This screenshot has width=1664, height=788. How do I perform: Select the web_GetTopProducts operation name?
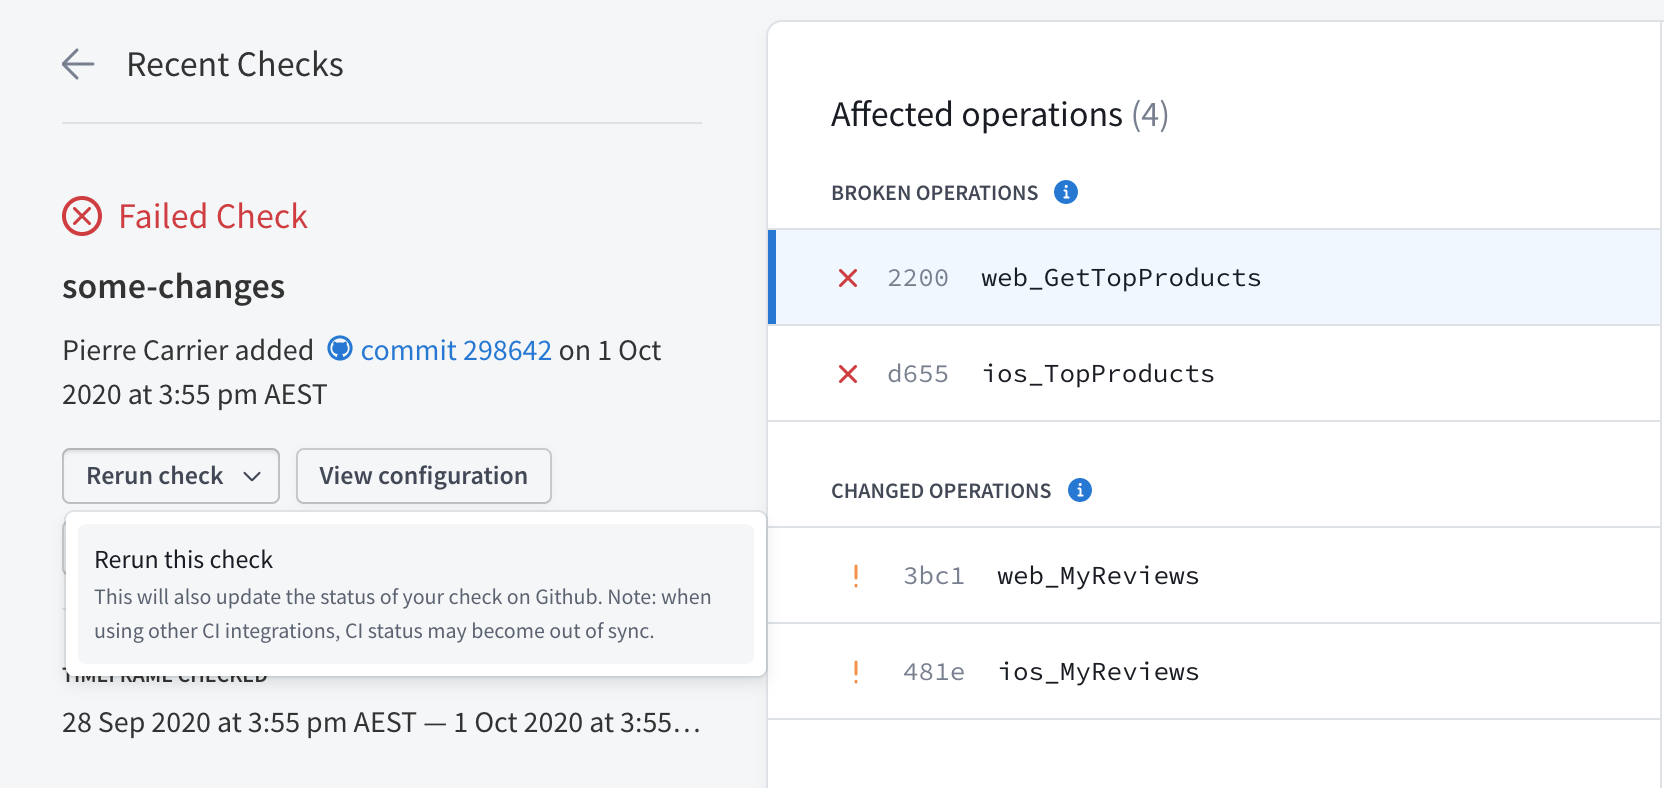point(1121,278)
